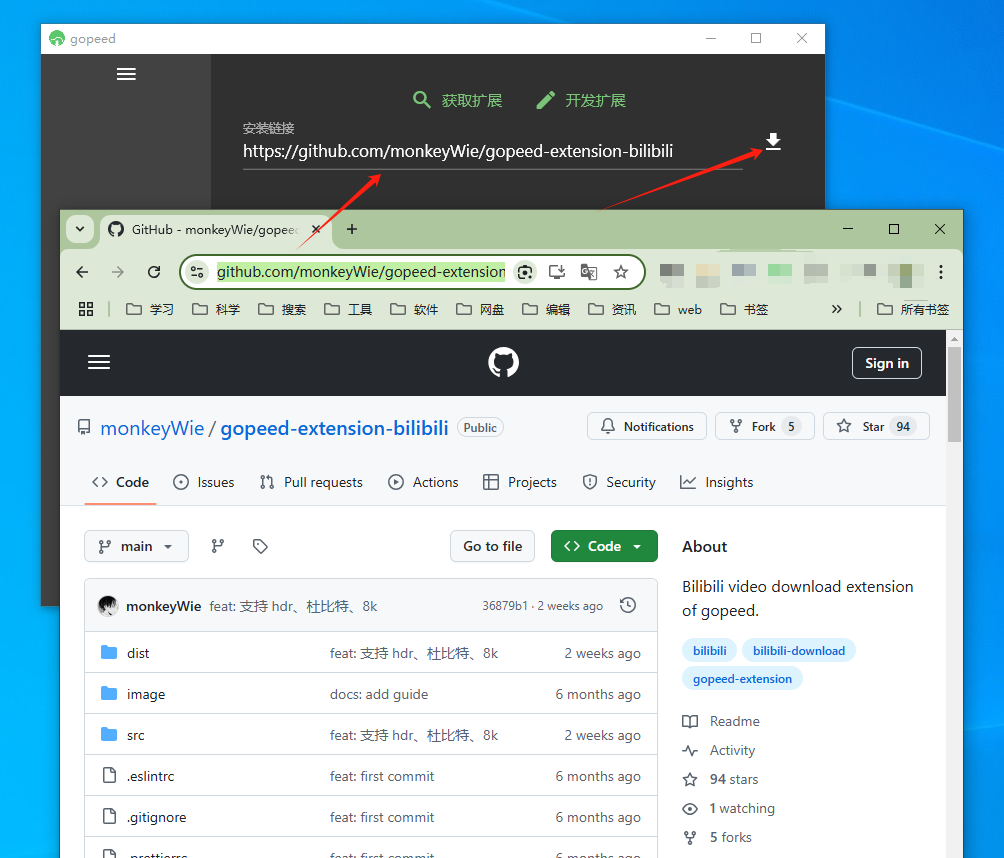Open the 软件 bookmark folder
The height and width of the screenshot is (858, 1004).
[x=414, y=309]
